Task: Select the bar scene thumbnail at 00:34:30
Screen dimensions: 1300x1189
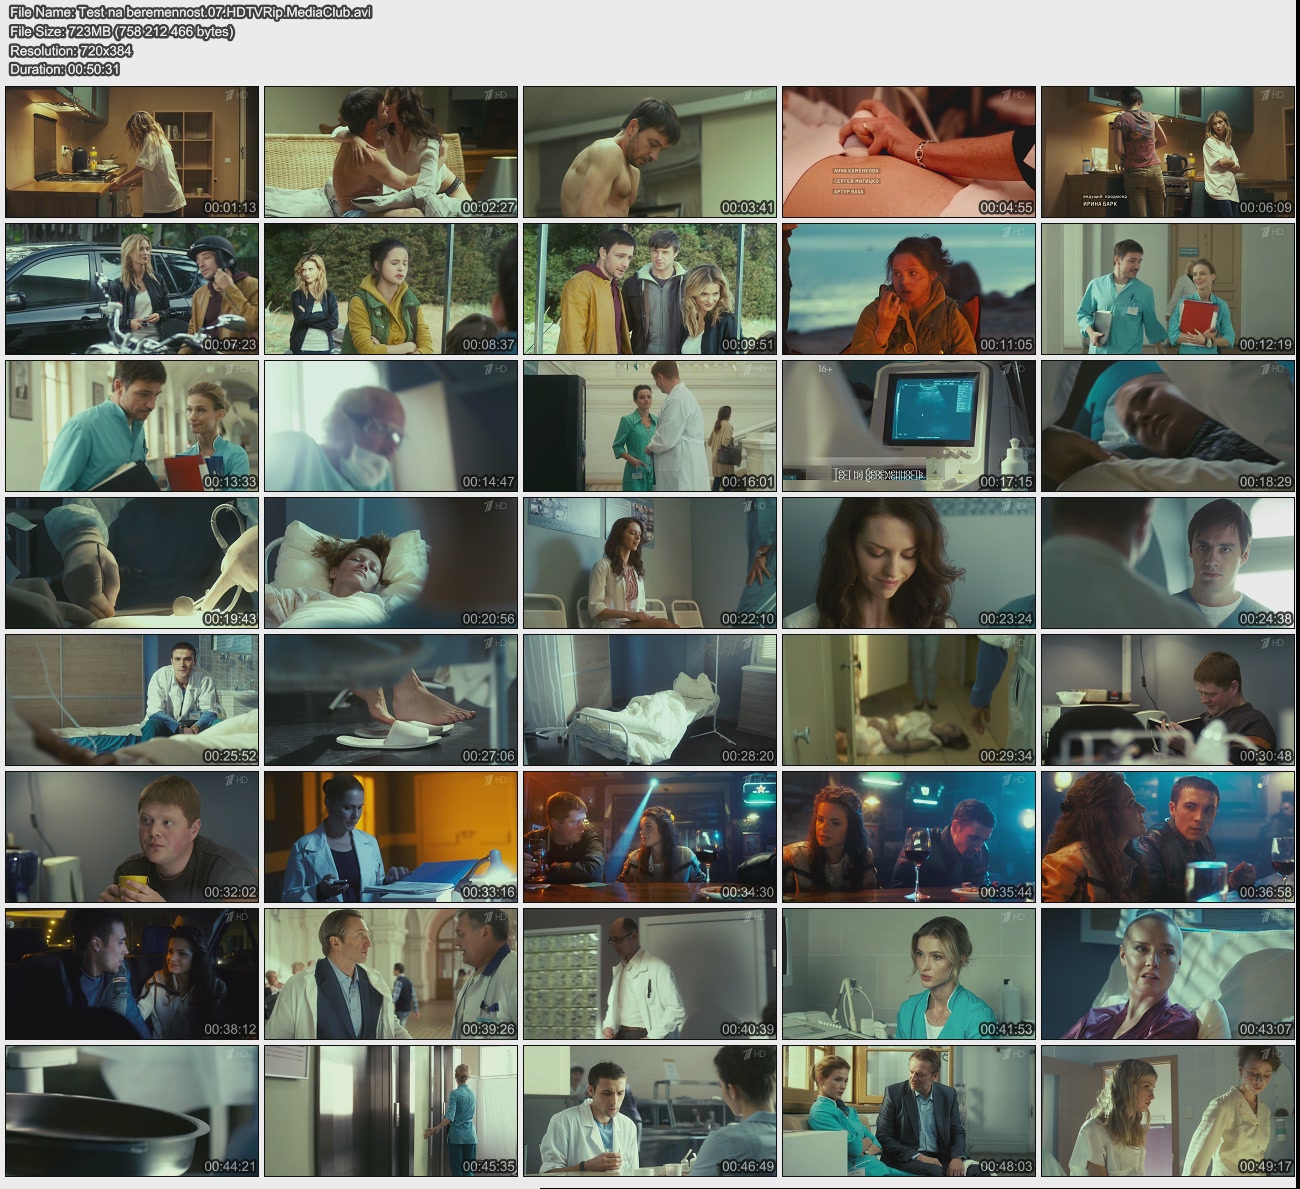Action: [650, 837]
